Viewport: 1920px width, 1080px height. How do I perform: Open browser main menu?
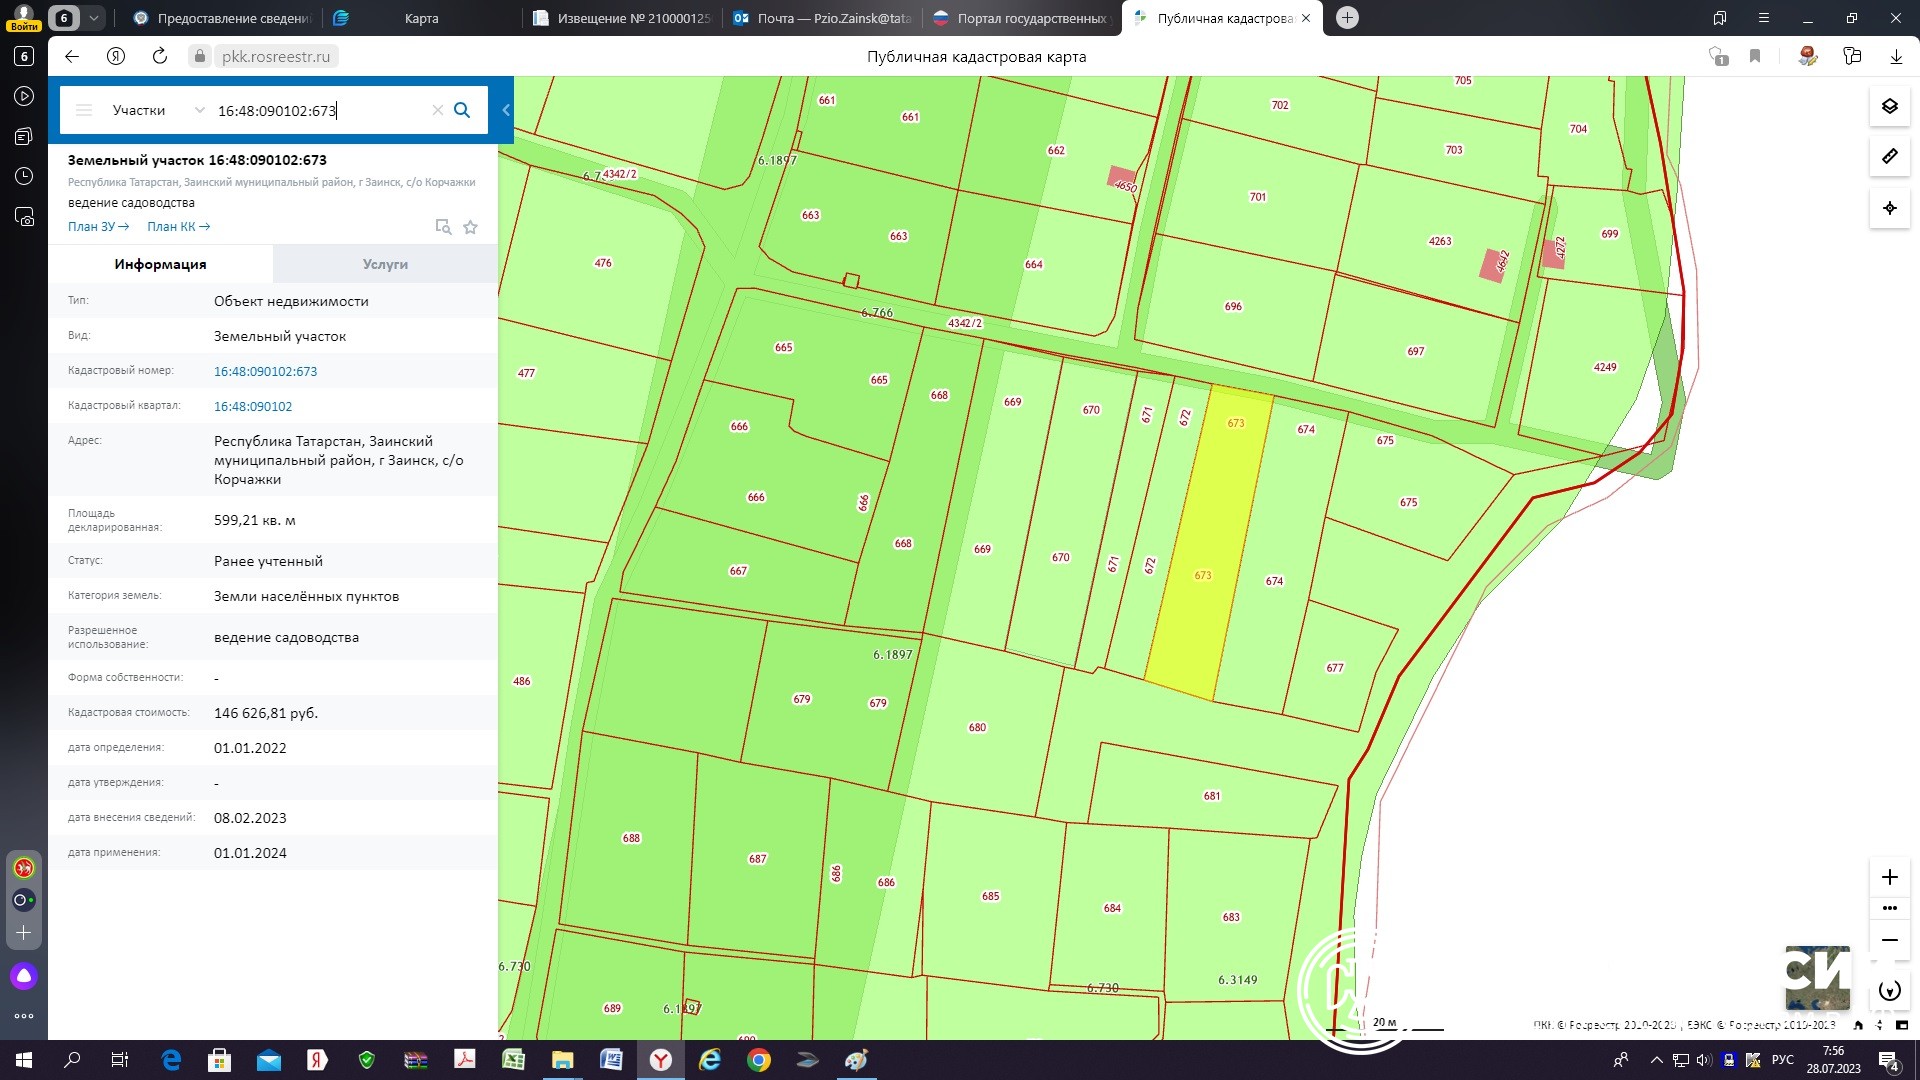point(1764,18)
